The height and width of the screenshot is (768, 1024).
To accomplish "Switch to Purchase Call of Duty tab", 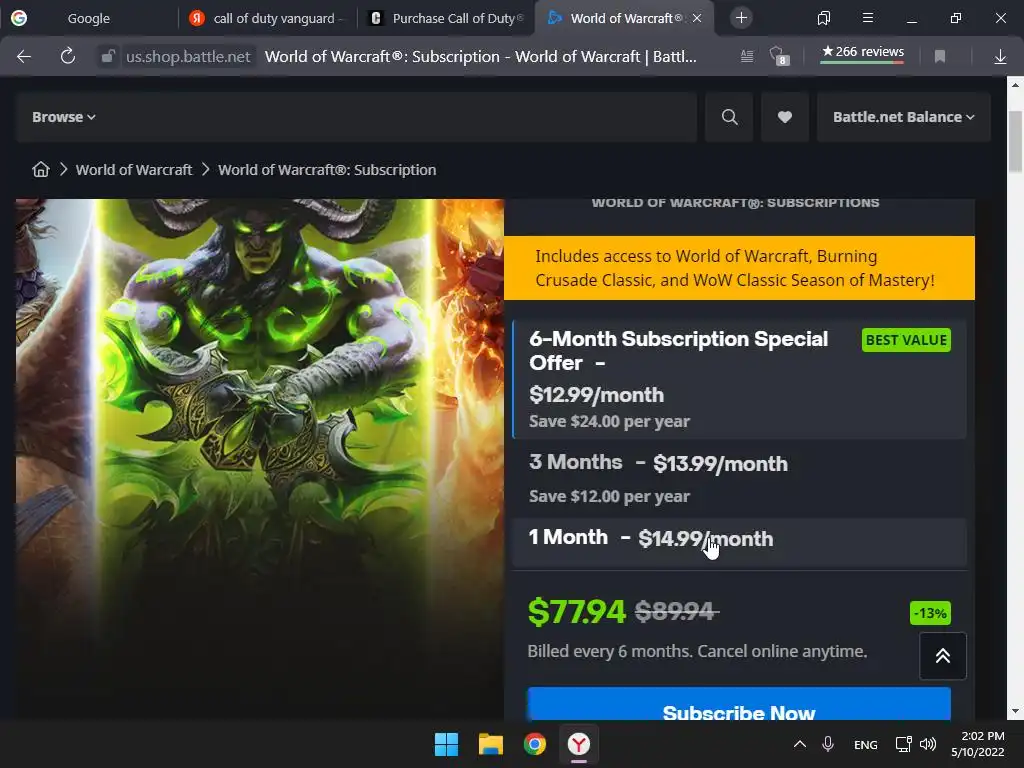I will pyautogui.click(x=447, y=18).
